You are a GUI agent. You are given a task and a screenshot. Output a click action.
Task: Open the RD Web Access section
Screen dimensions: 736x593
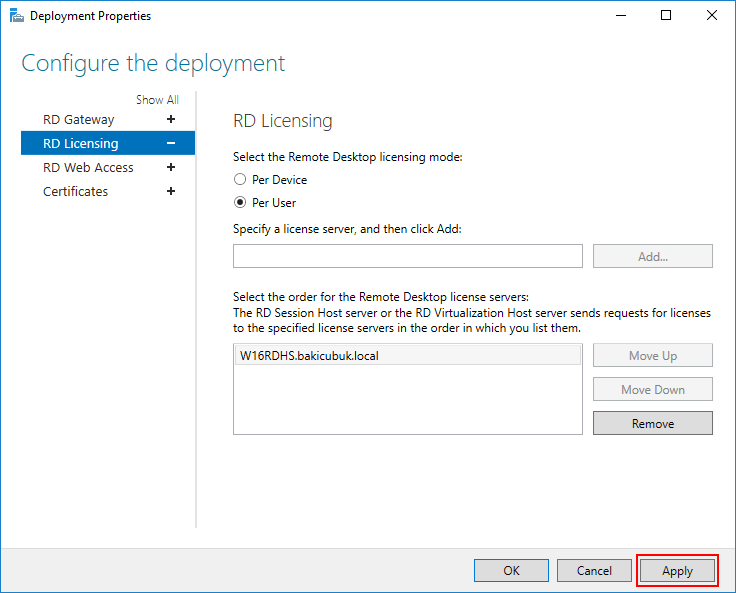pyautogui.click(x=88, y=168)
